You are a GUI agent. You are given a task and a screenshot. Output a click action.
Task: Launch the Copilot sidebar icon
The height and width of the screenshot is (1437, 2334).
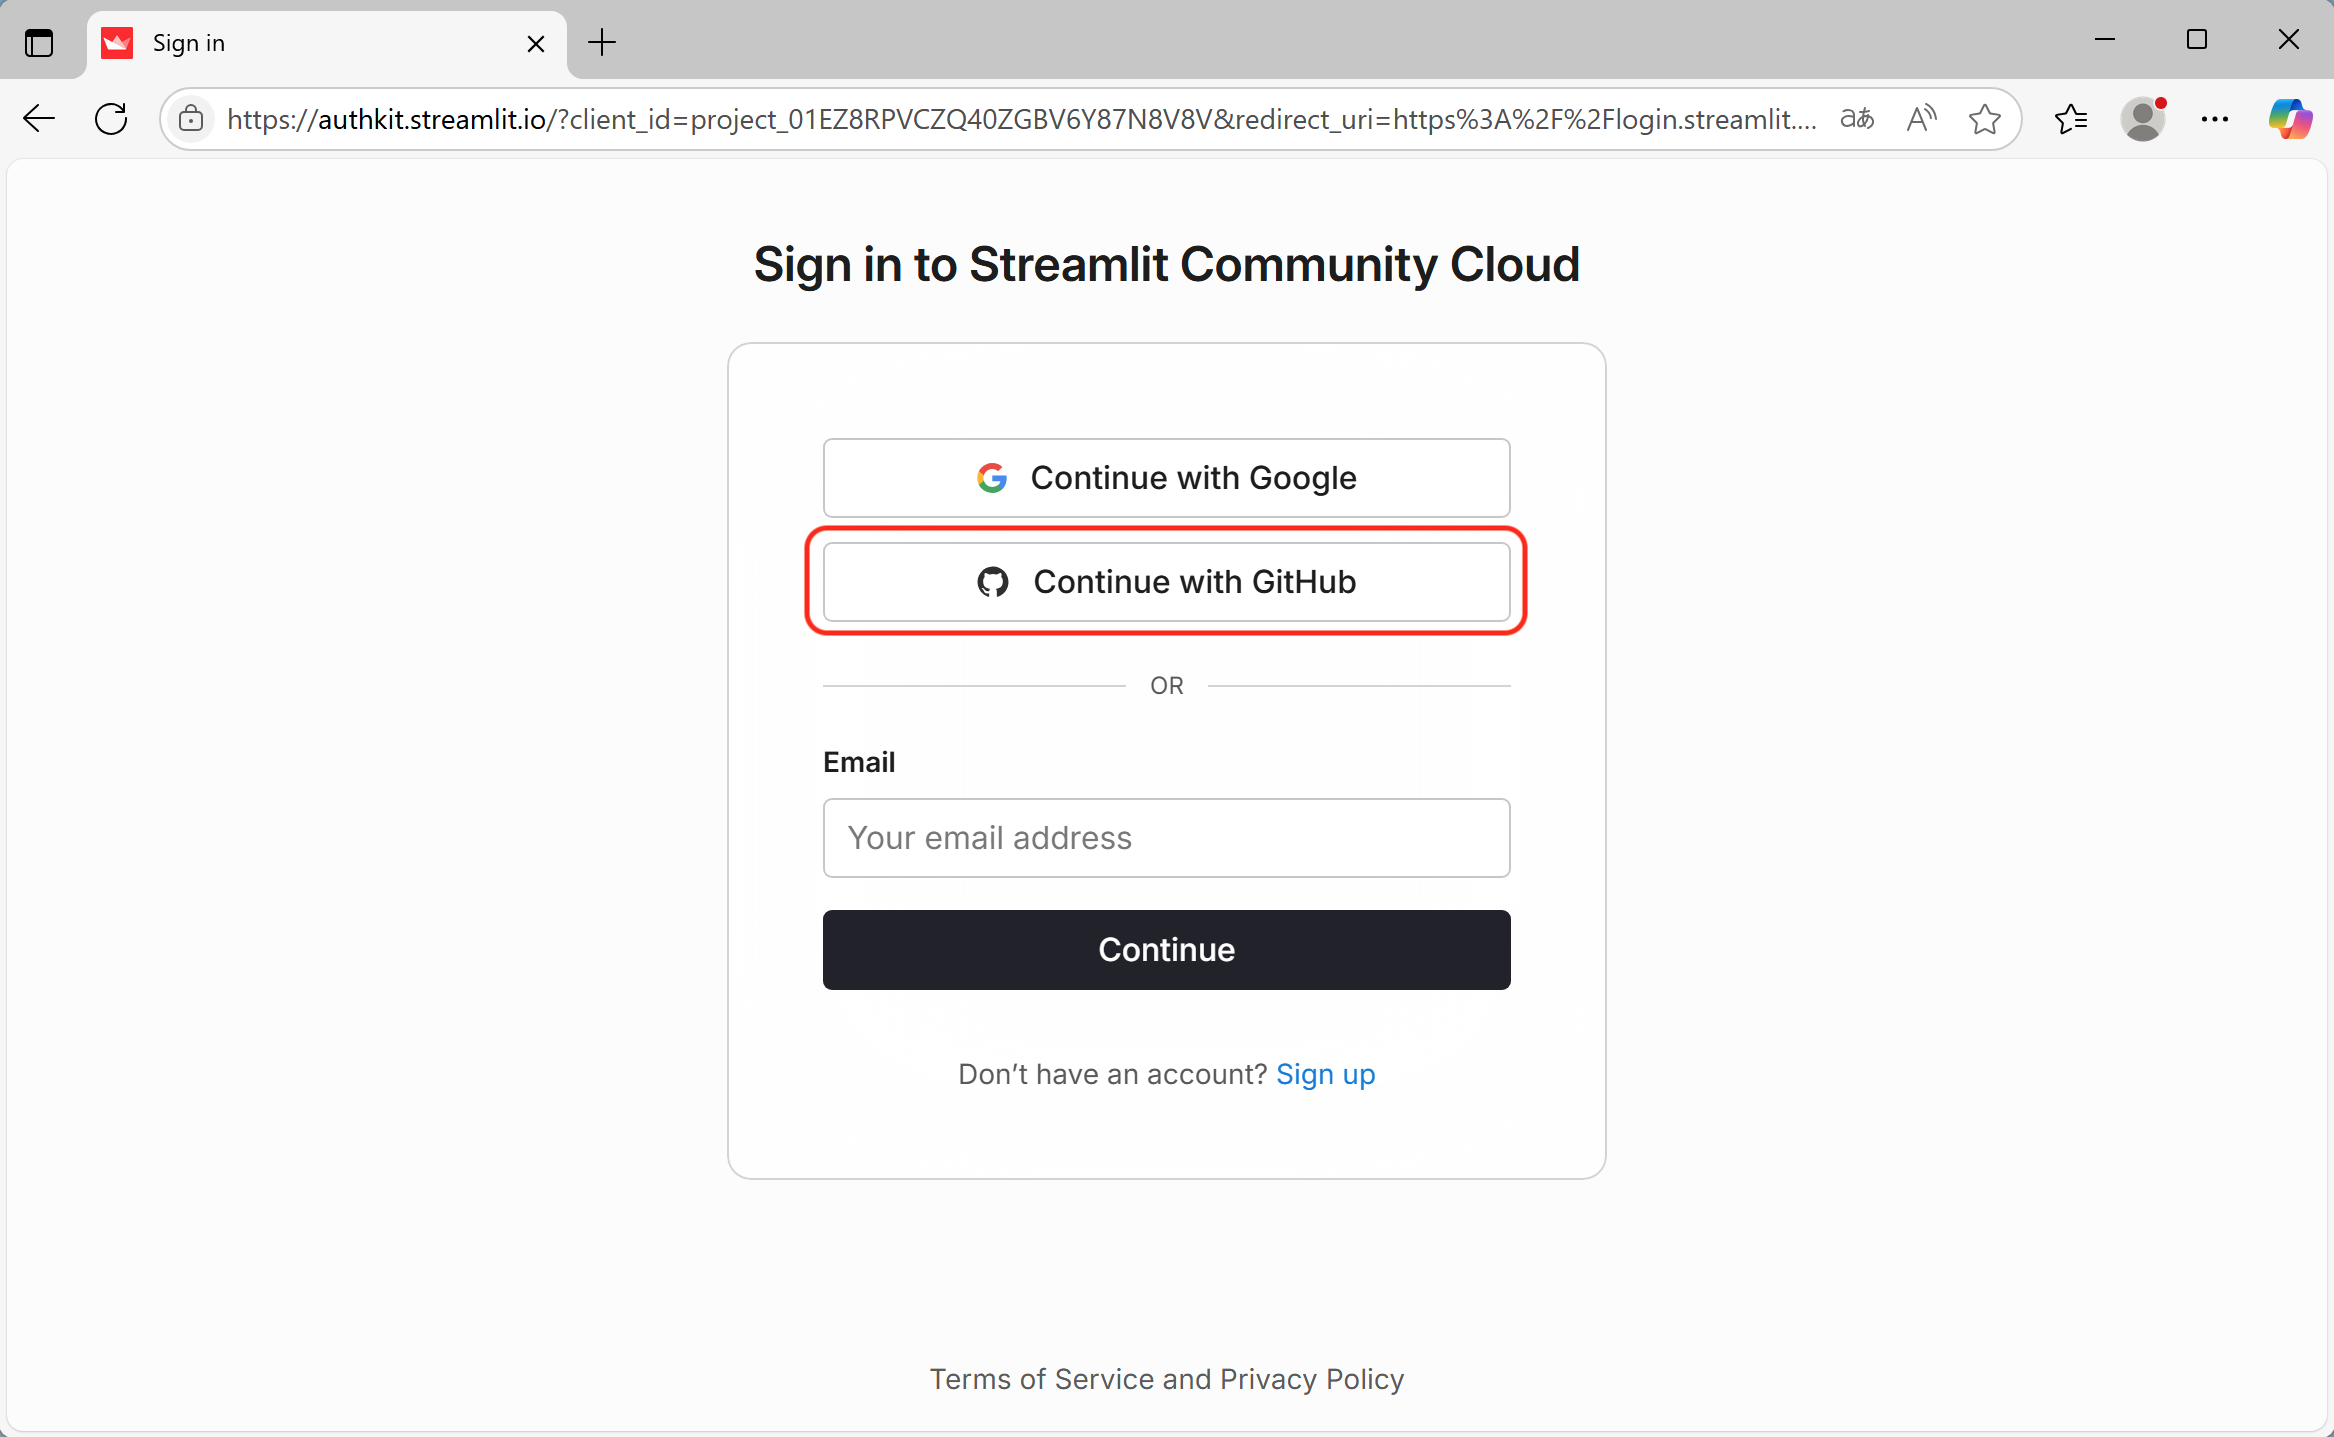[x=2290, y=119]
